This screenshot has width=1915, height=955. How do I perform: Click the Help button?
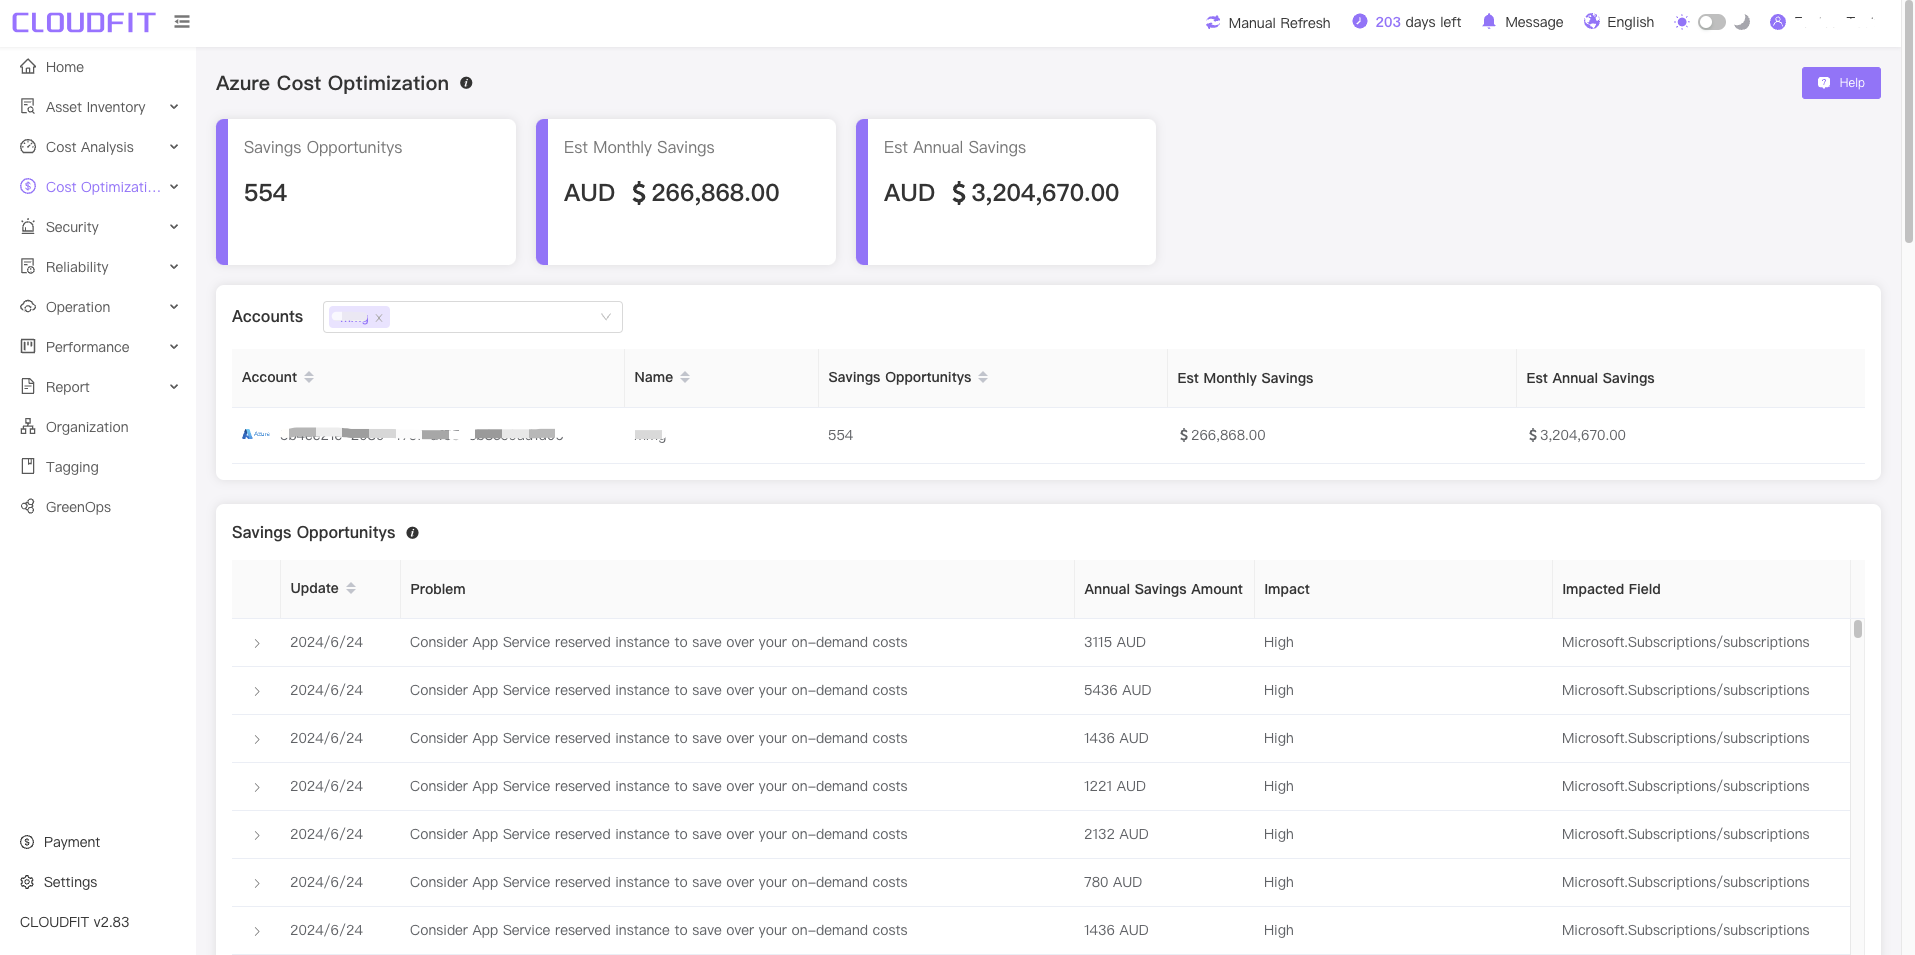coord(1841,83)
